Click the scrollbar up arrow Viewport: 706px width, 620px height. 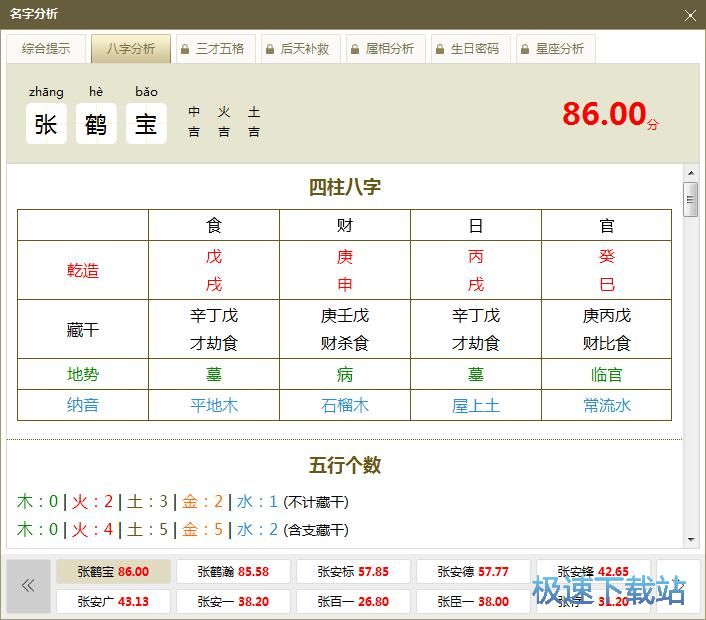691,173
